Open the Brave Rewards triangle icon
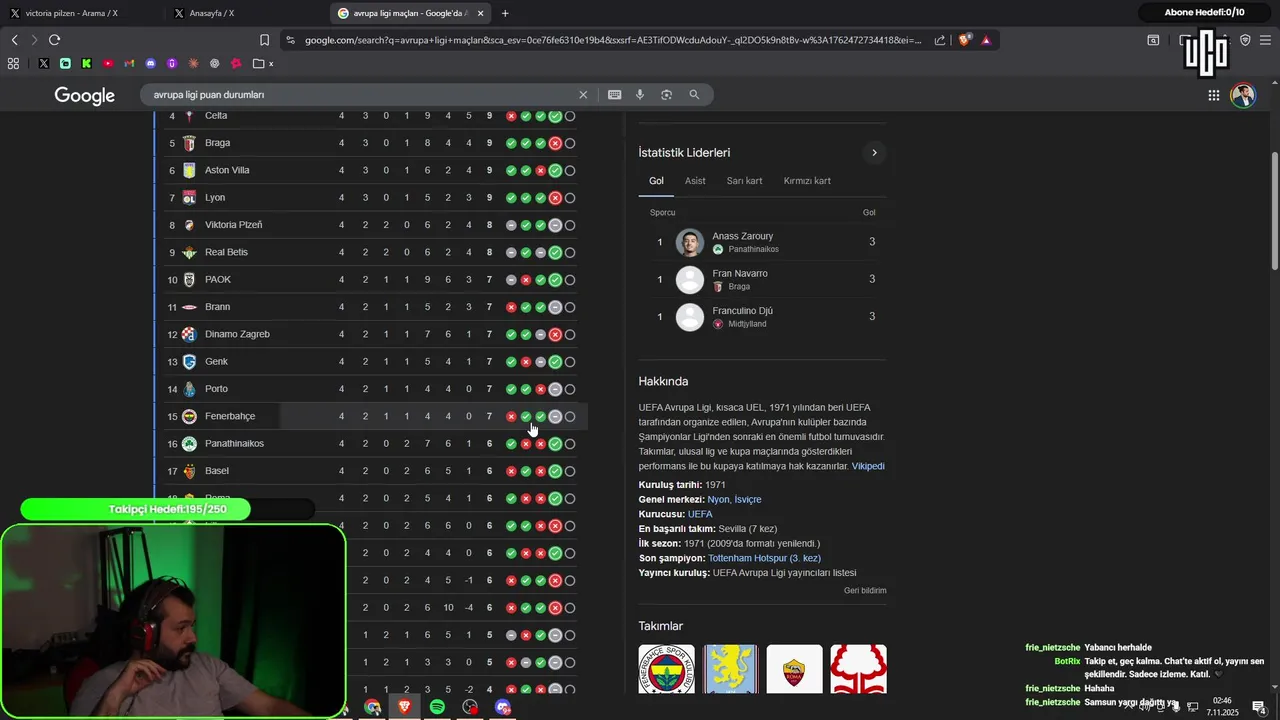The height and width of the screenshot is (720, 1280). point(986,40)
